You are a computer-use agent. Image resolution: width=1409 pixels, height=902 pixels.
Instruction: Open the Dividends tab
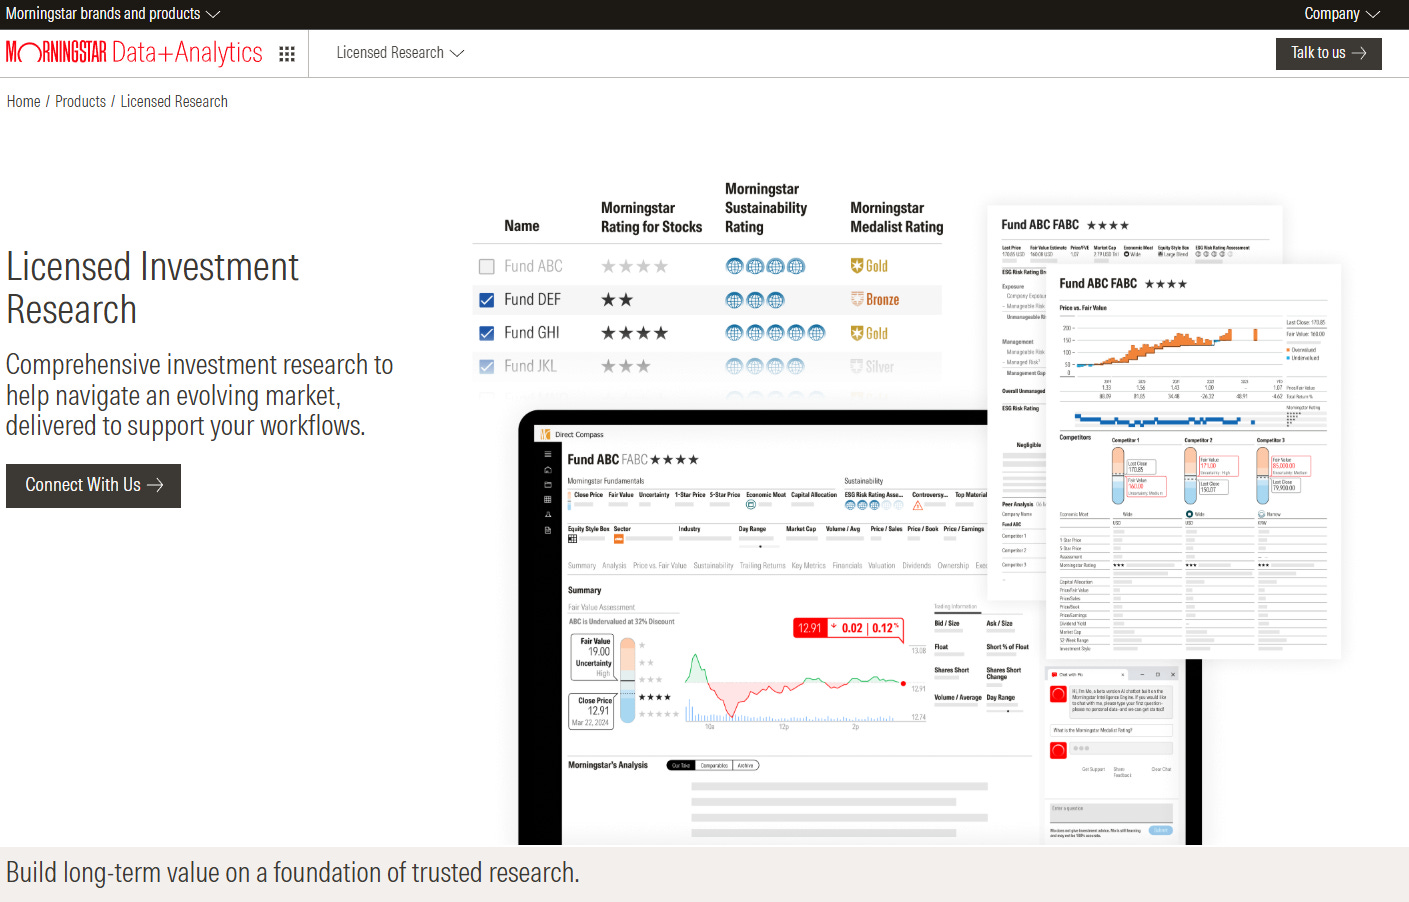pos(917,565)
